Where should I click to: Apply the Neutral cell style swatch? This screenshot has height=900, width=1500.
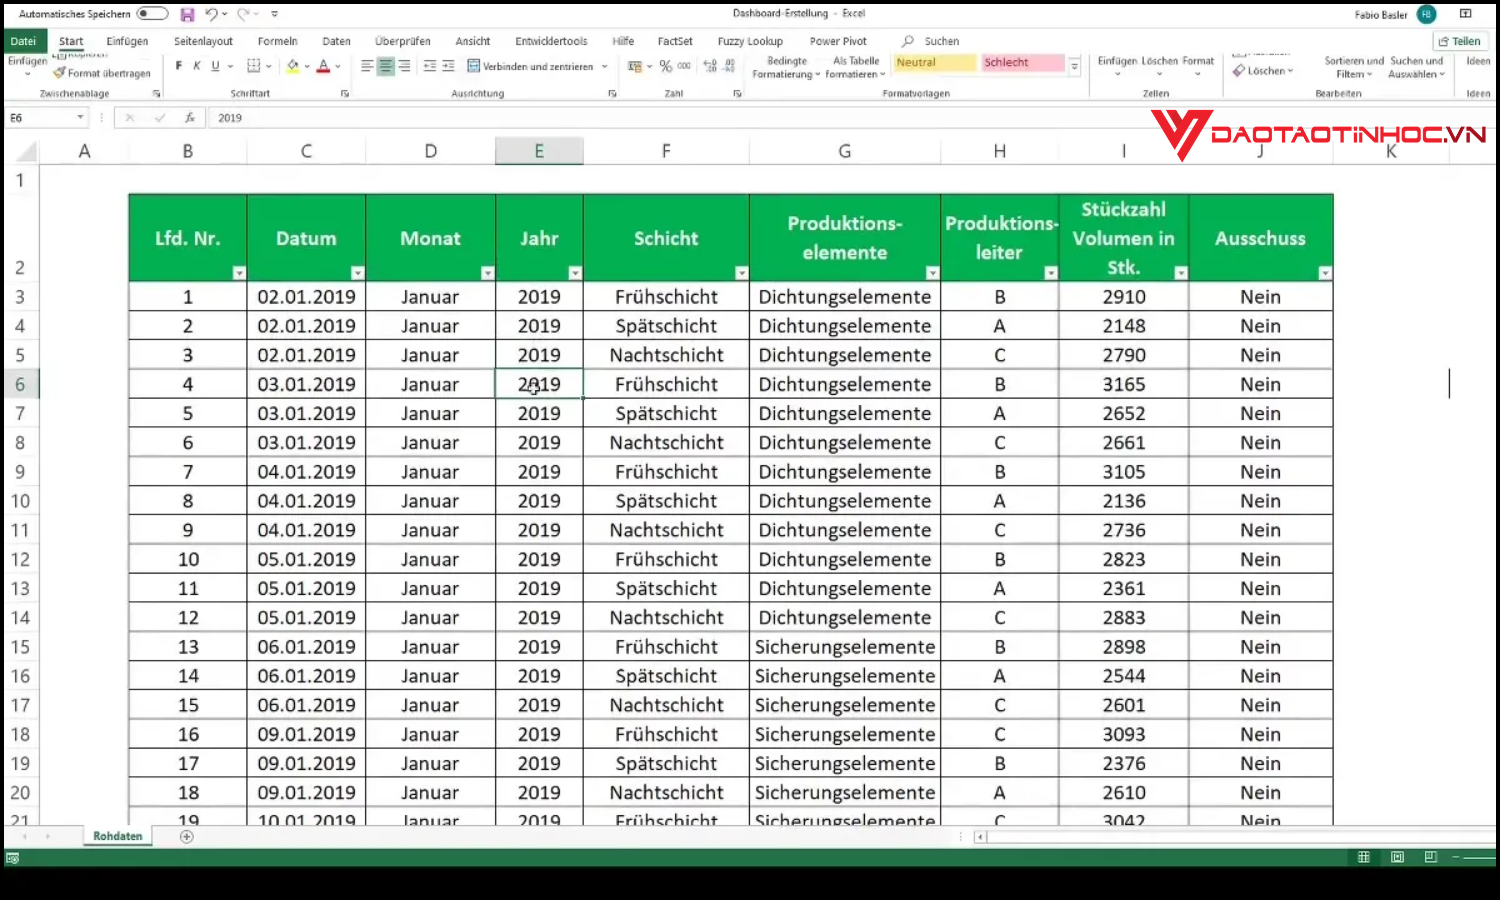pos(934,62)
